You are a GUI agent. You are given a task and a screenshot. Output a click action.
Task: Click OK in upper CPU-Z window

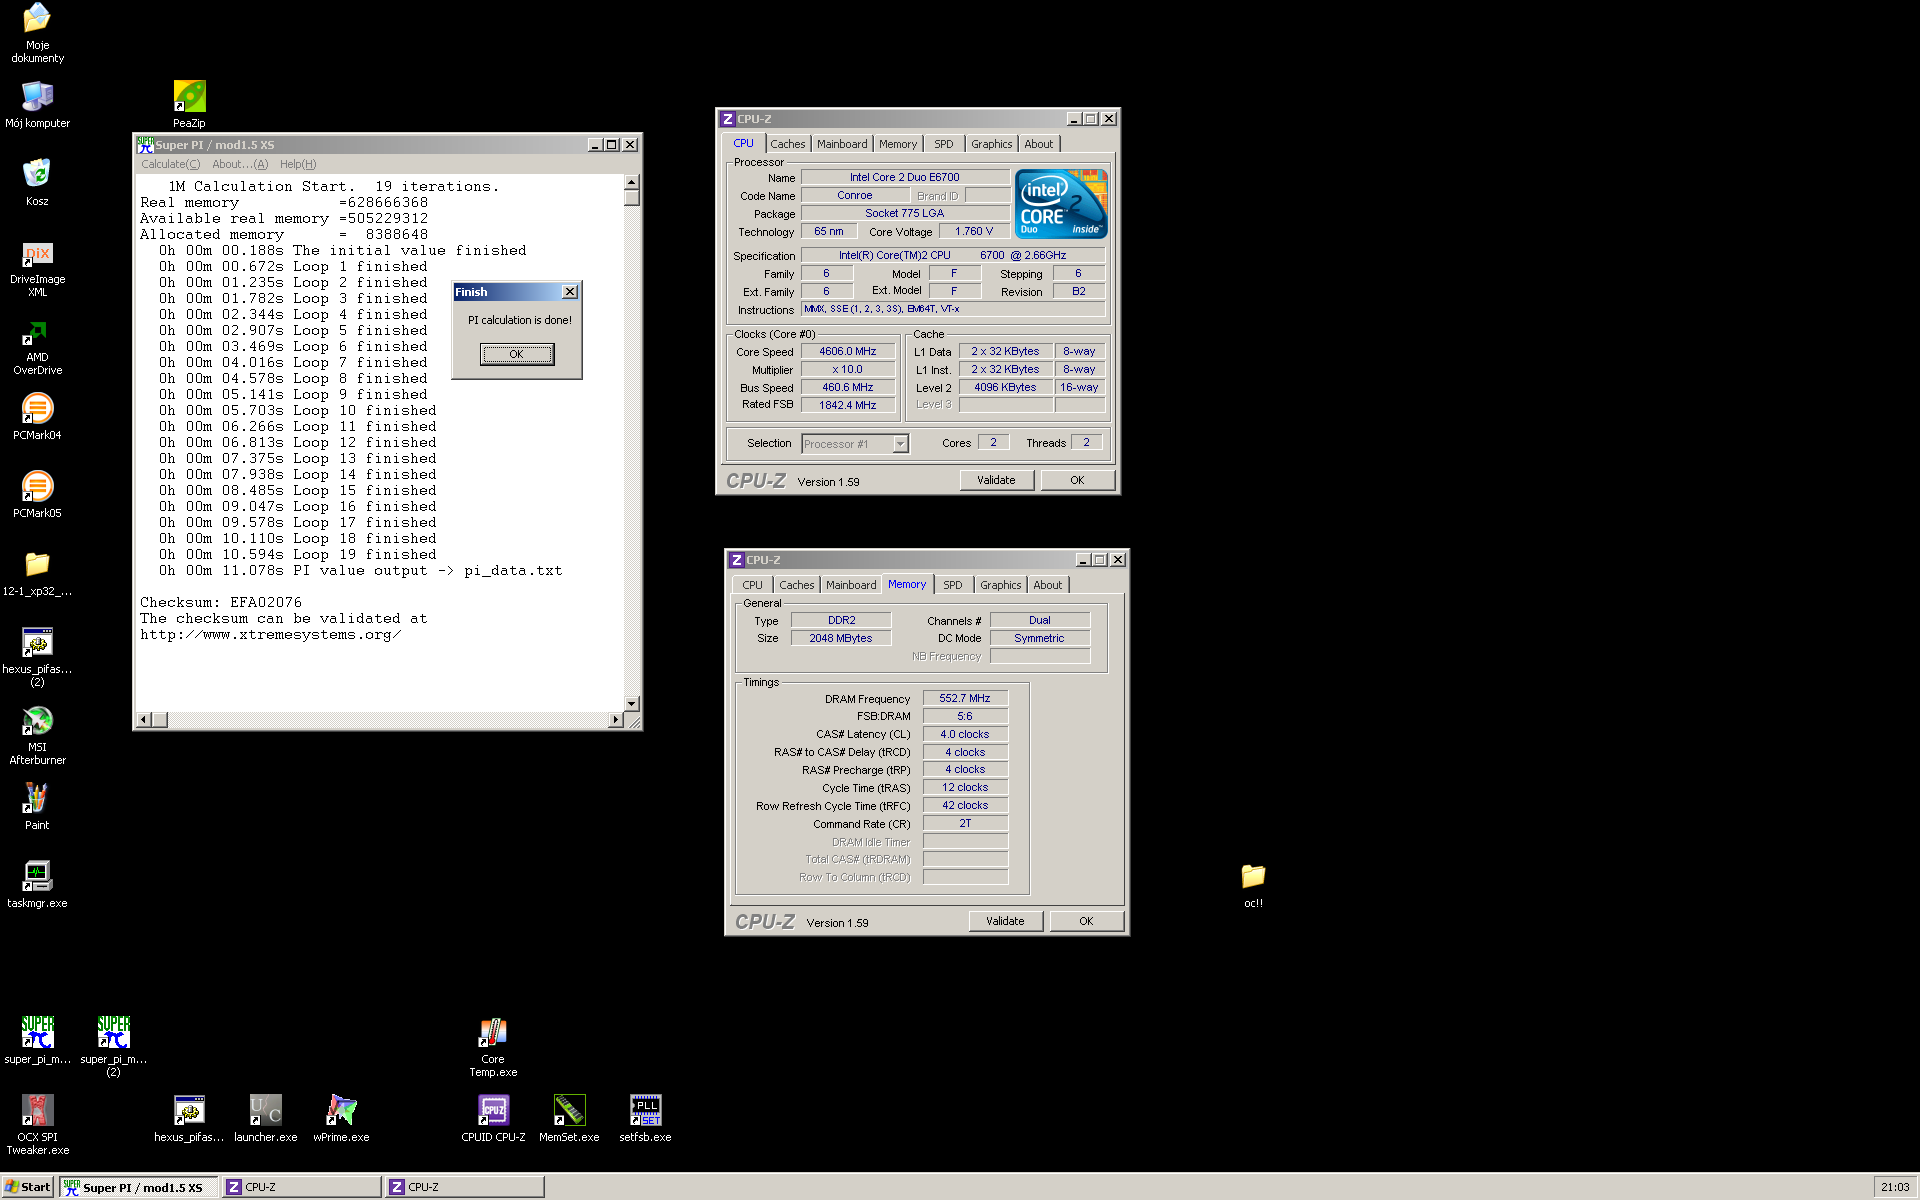[1077, 480]
